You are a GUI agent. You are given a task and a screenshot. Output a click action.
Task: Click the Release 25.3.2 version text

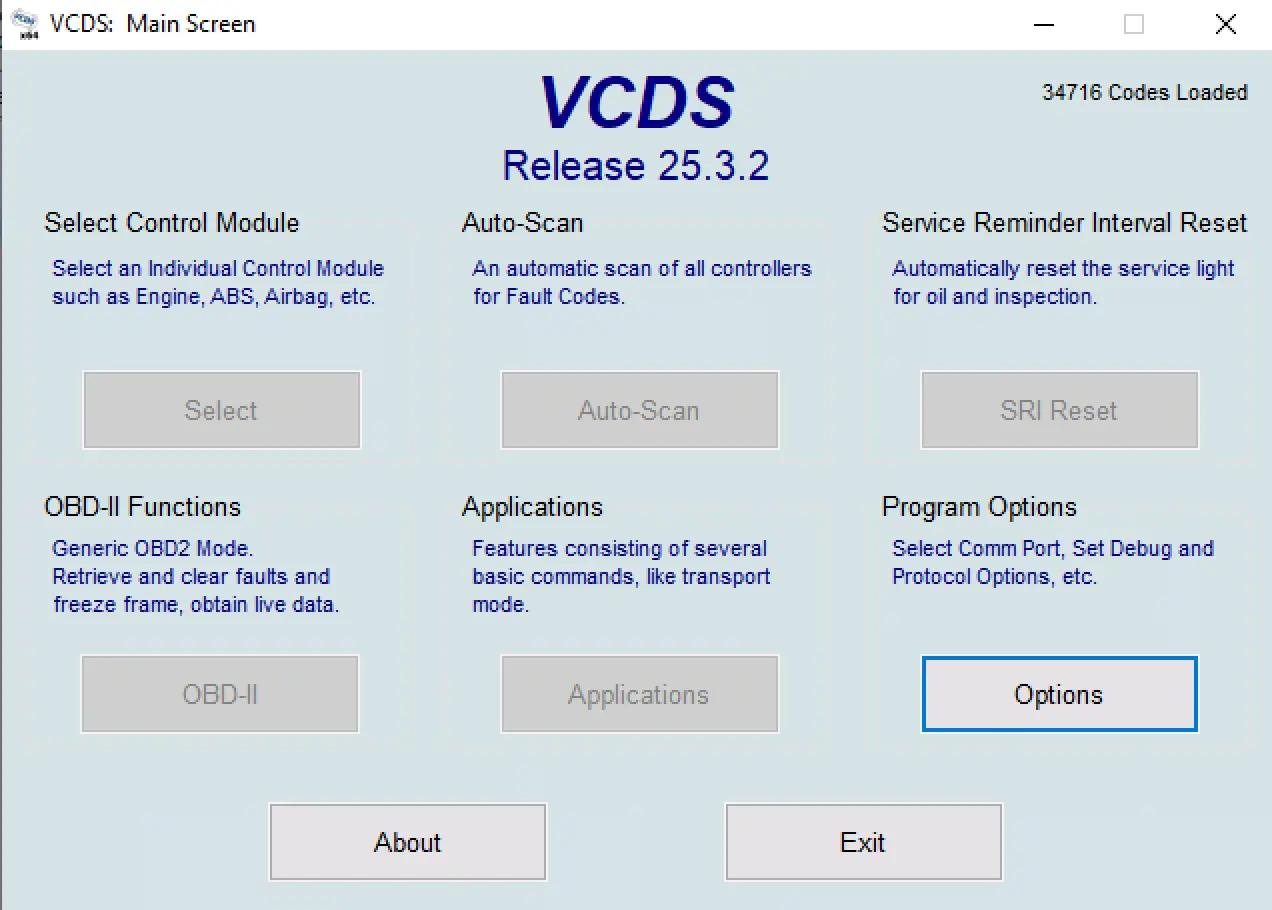(x=636, y=166)
